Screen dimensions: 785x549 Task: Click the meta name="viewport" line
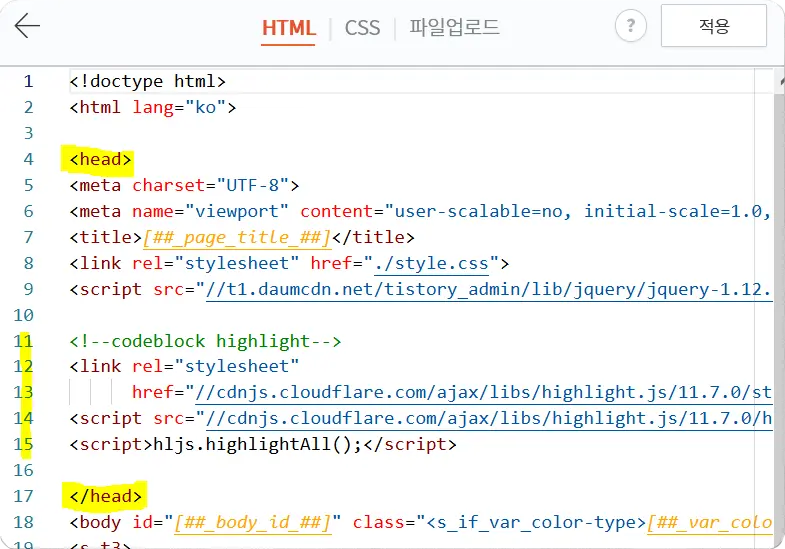(x=420, y=211)
